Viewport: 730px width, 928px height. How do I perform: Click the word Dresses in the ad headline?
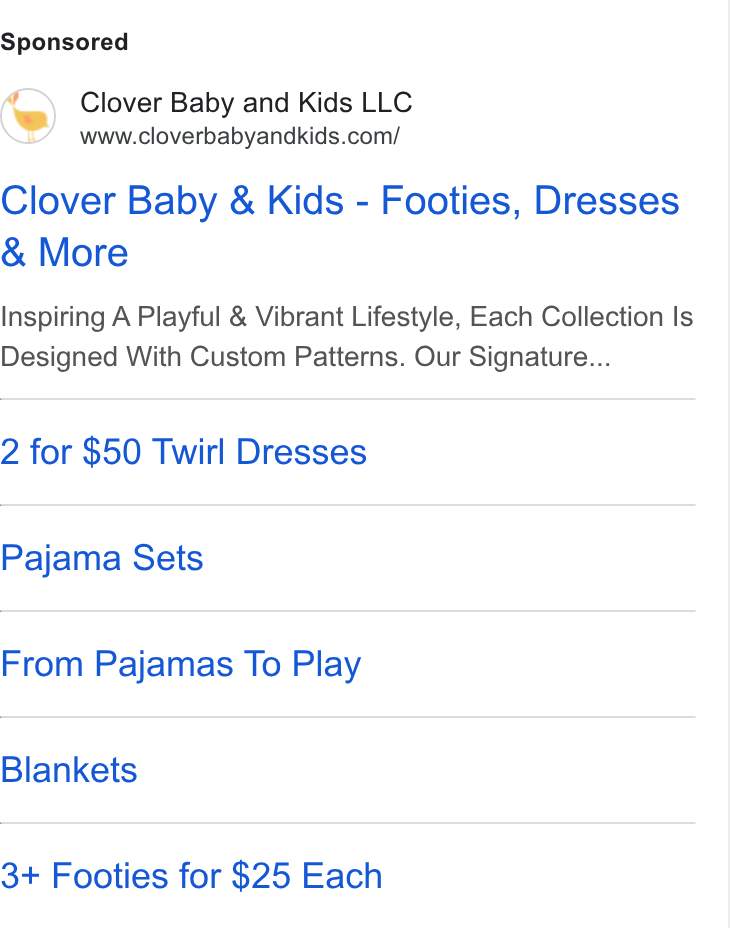tap(607, 201)
